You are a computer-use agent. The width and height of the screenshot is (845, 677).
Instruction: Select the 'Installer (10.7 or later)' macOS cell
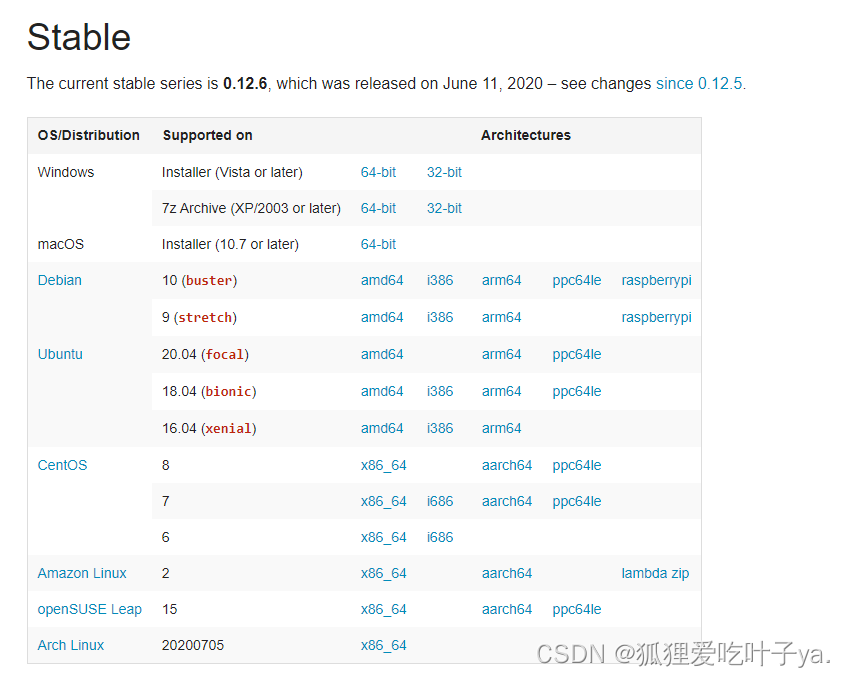[230, 244]
